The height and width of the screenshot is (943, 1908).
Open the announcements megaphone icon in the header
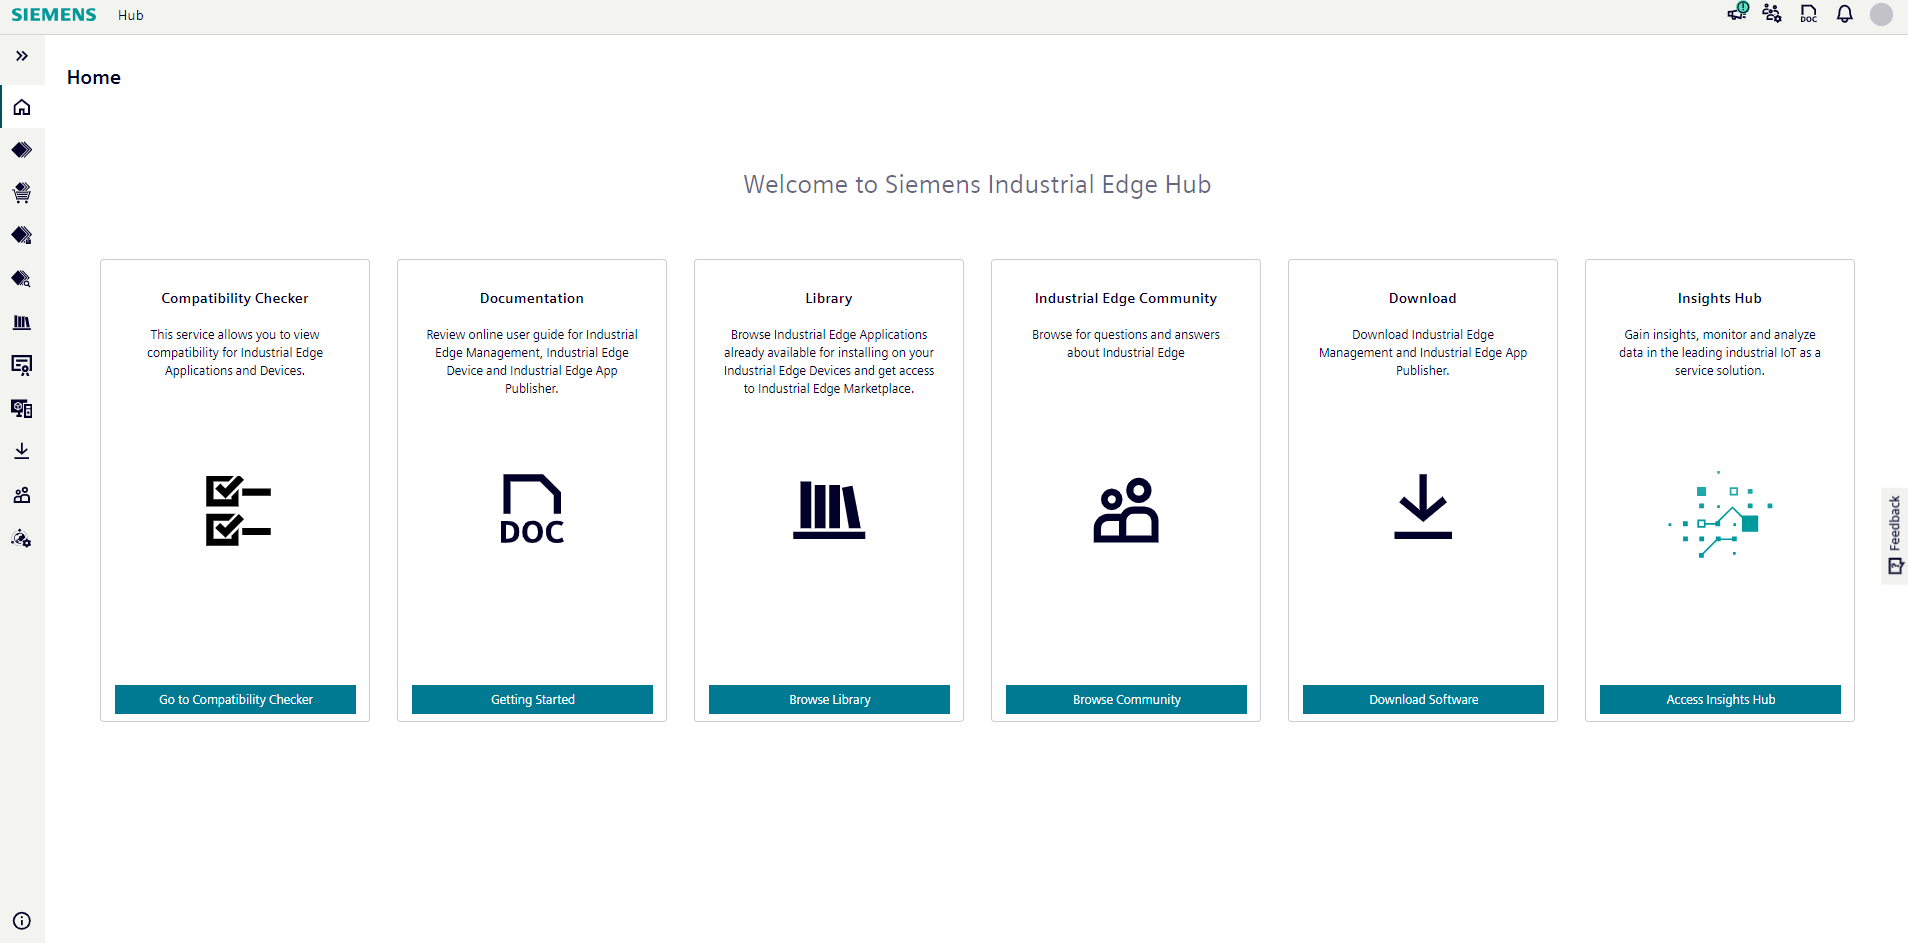[x=1738, y=13]
